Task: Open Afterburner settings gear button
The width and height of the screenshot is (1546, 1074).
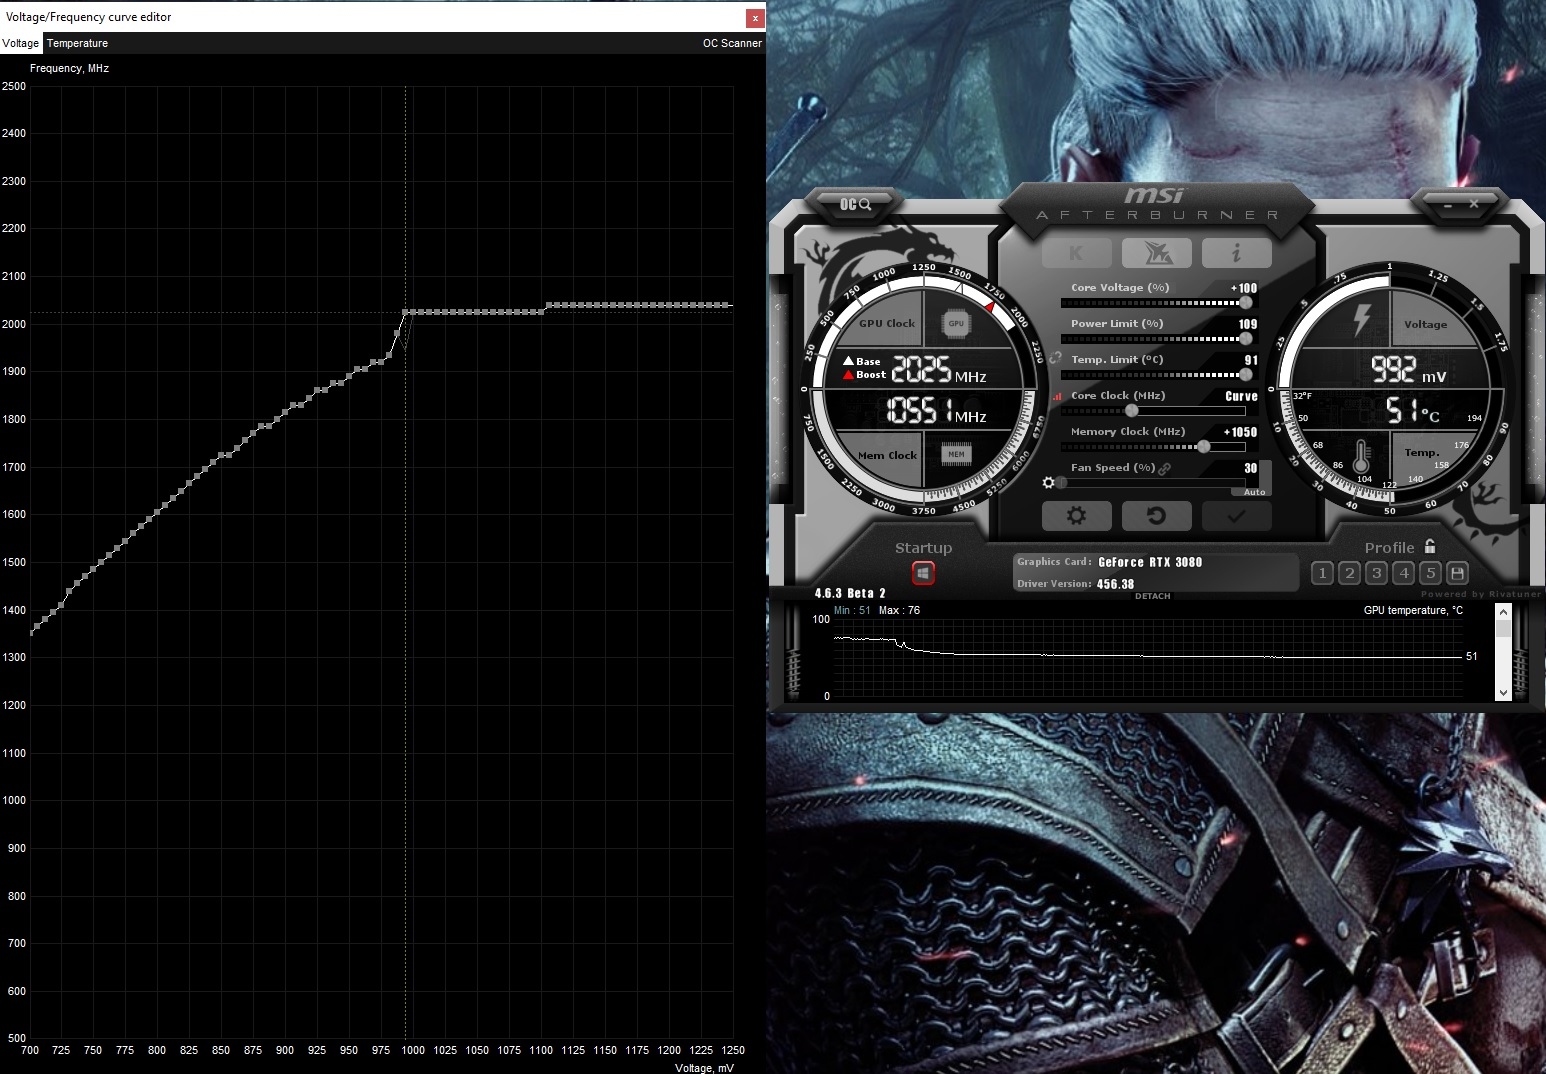Action: tap(1076, 516)
